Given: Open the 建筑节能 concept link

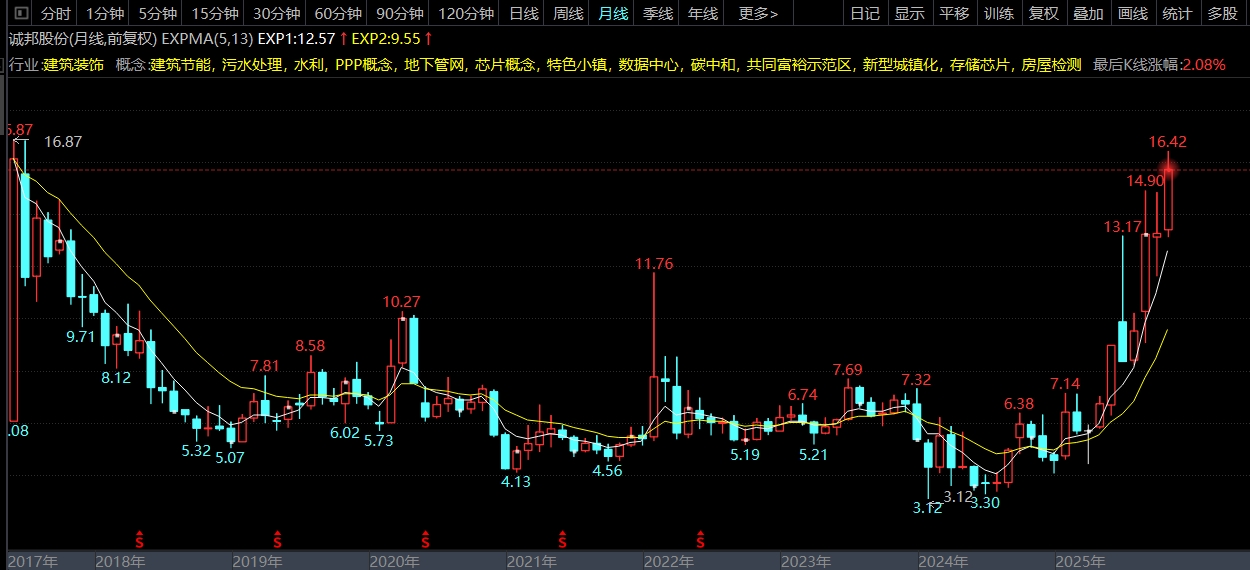Looking at the screenshot, I should [x=180, y=64].
